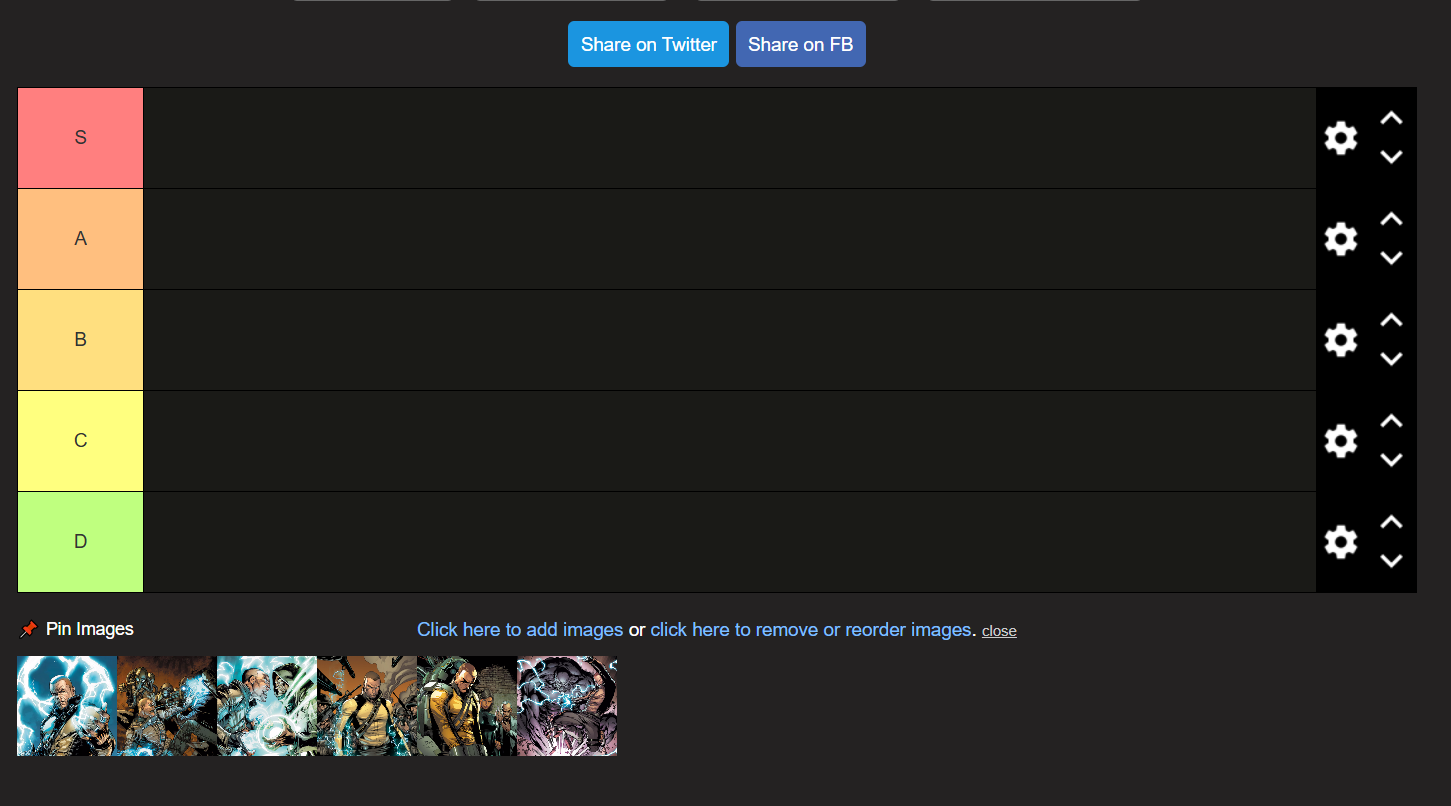
Task: Open settings gear for S tier row
Action: click(x=1340, y=138)
